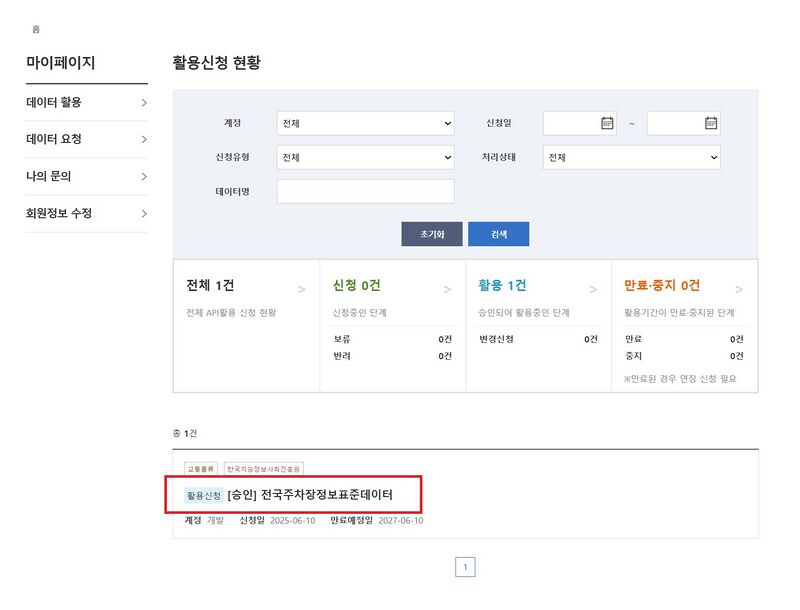Open the 신청유형 dropdown
Screen dimensions: 800x610
pos(365,157)
